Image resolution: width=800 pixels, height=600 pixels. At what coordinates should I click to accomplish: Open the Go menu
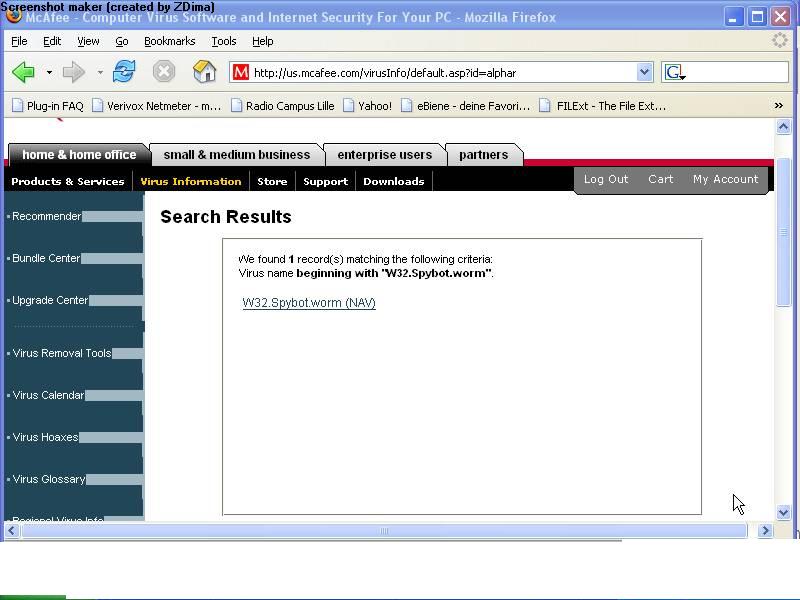point(121,41)
